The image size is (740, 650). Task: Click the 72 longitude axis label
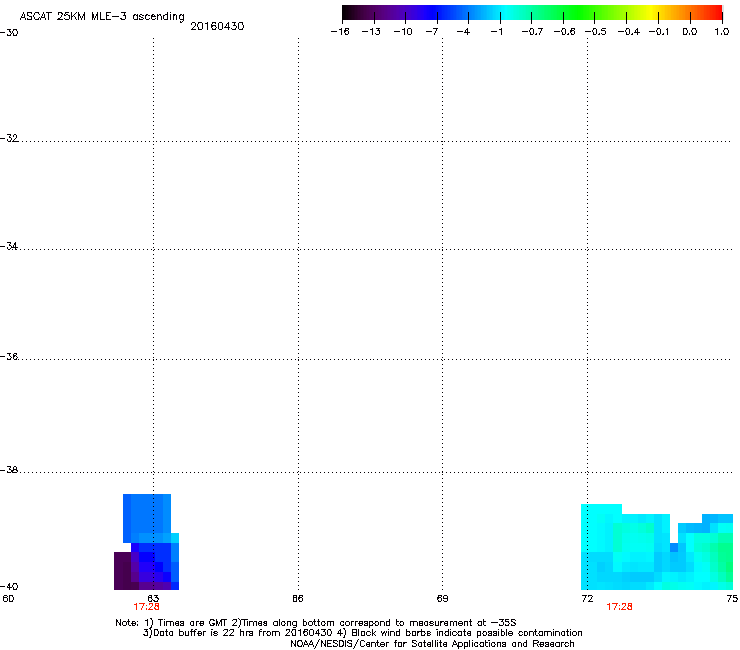pyautogui.click(x=587, y=599)
